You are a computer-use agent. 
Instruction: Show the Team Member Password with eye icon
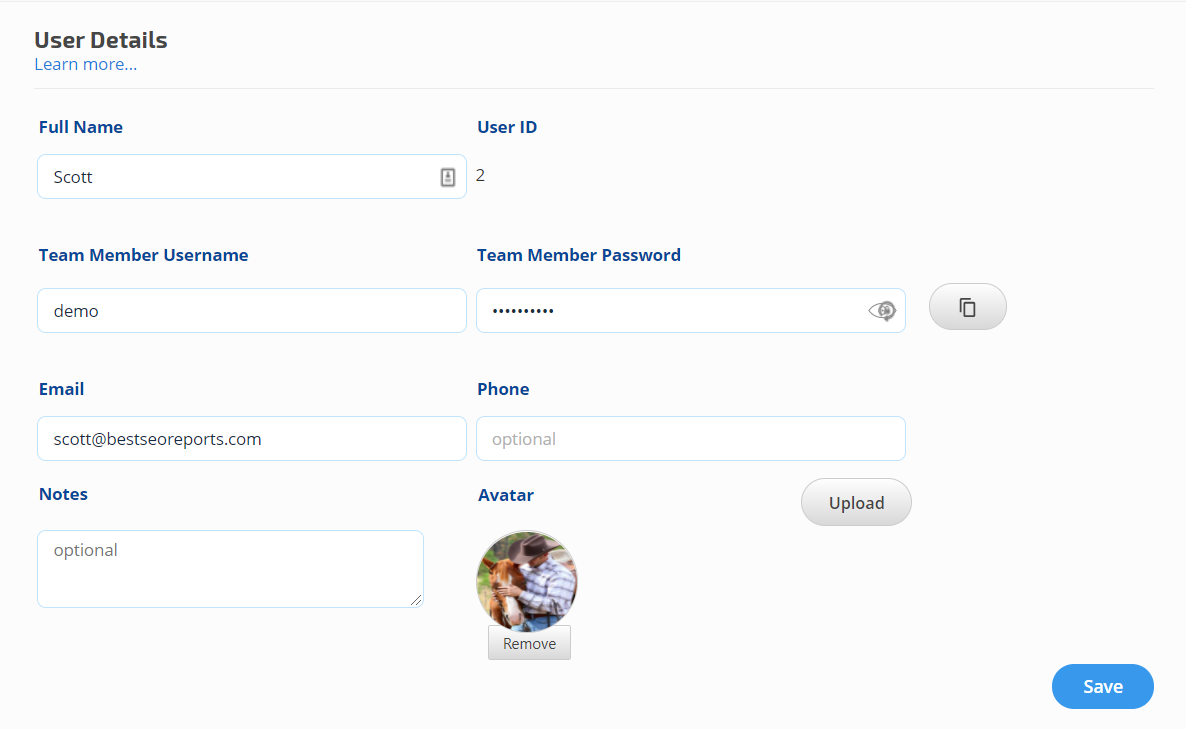pos(882,311)
